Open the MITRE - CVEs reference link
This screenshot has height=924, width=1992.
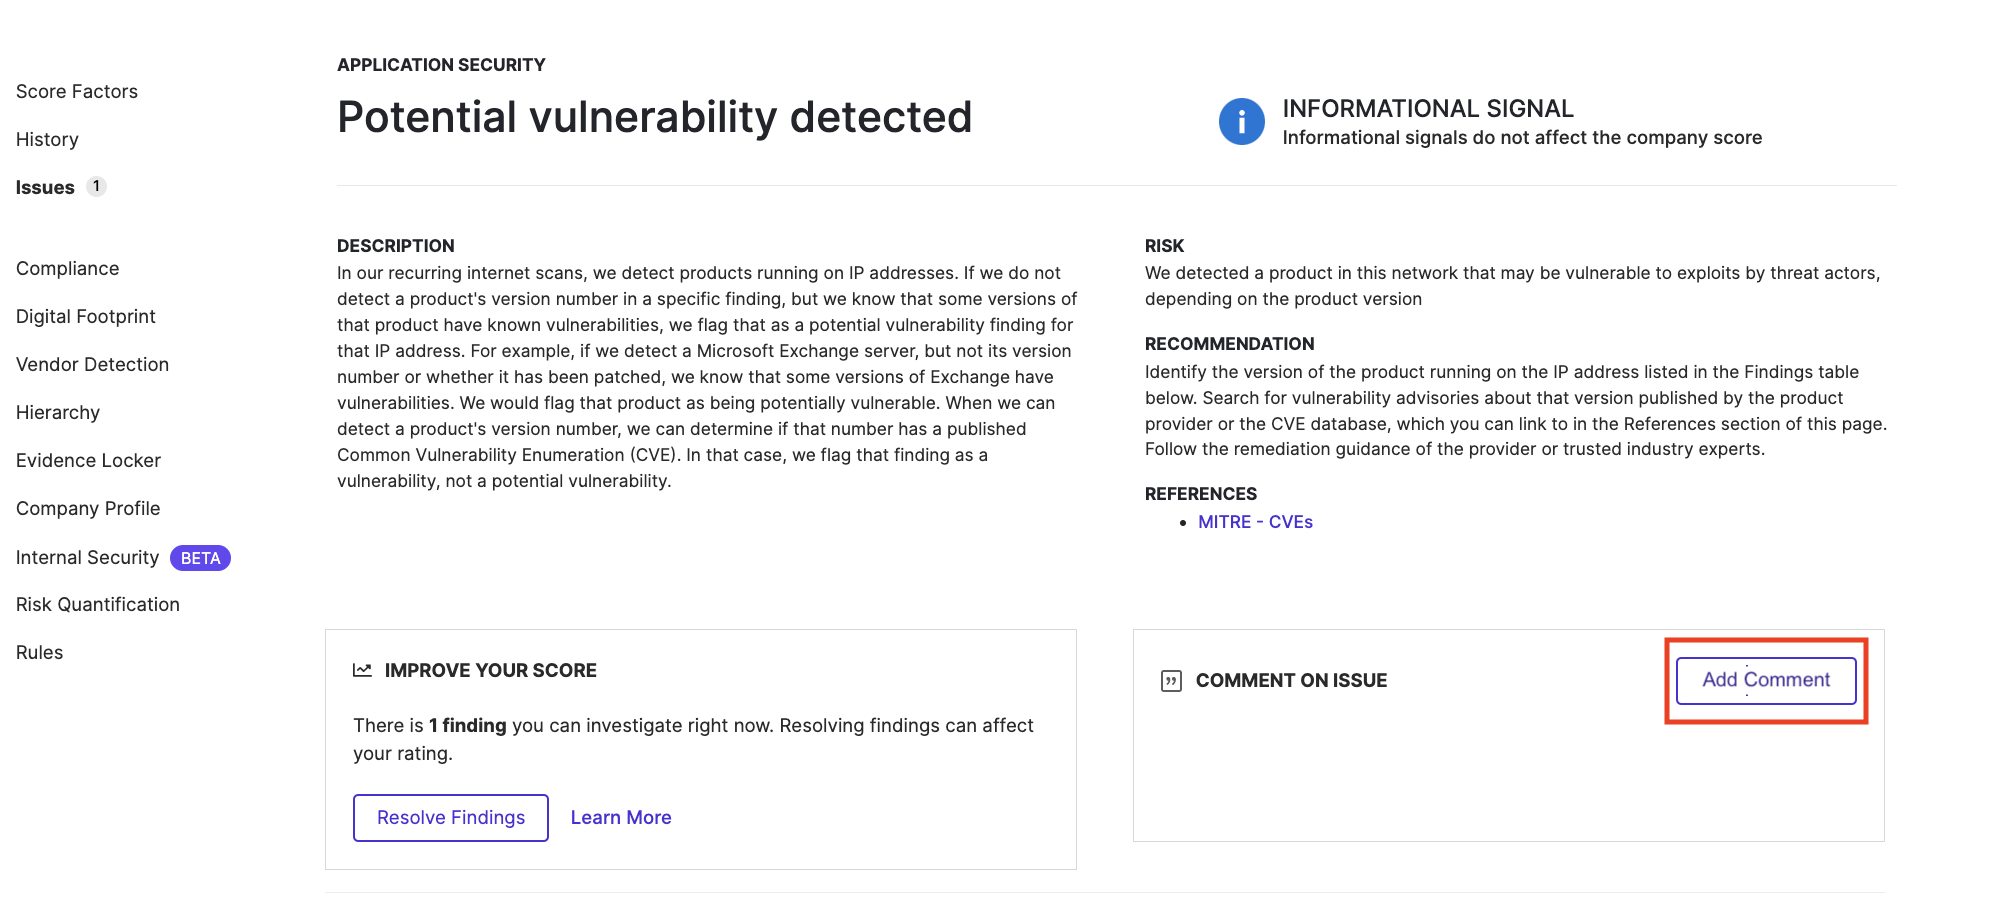[1255, 522]
